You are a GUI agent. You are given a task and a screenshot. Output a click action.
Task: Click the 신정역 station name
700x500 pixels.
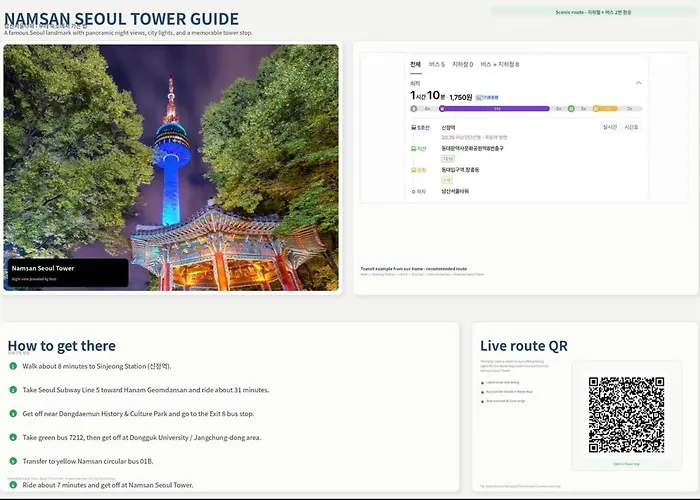[x=448, y=128]
